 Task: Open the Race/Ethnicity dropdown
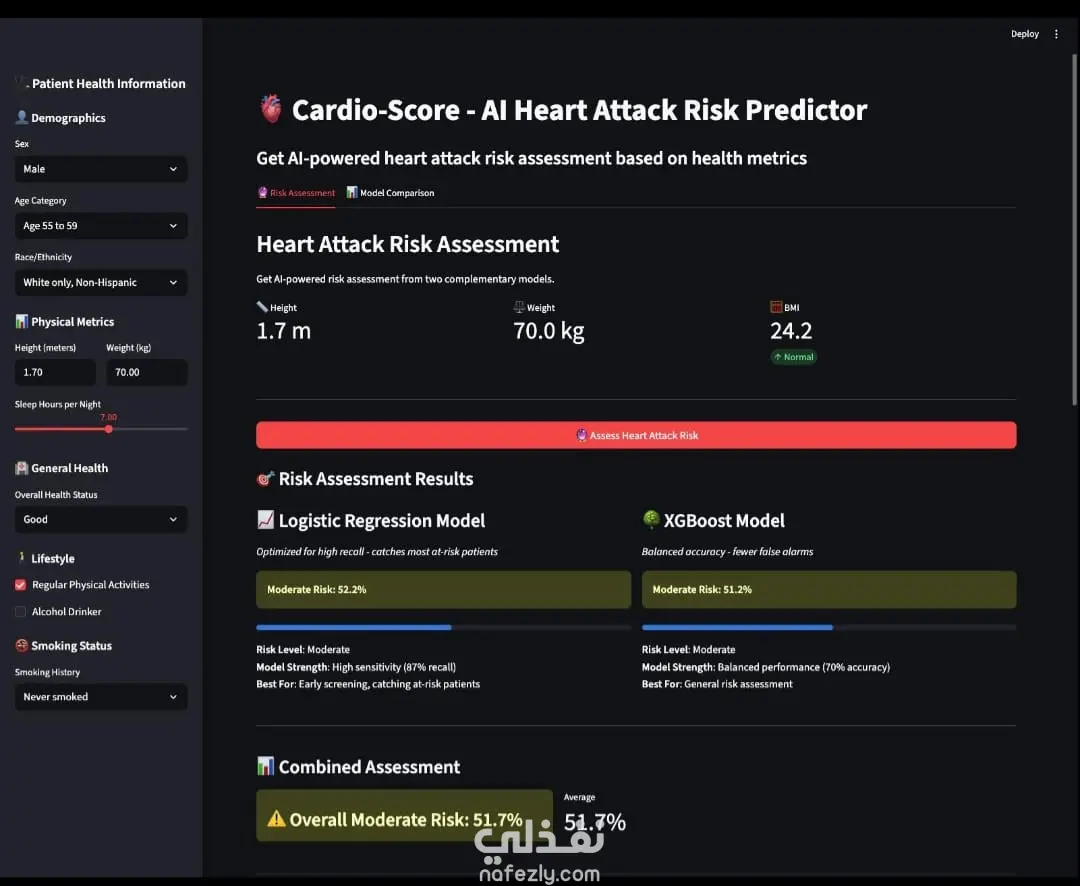tap(101, 282)
